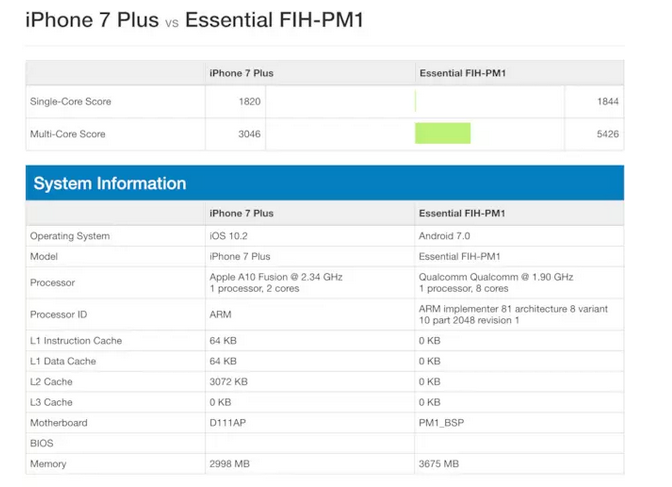Select the iPhone 7 Plus model cell

pos(240,257)
